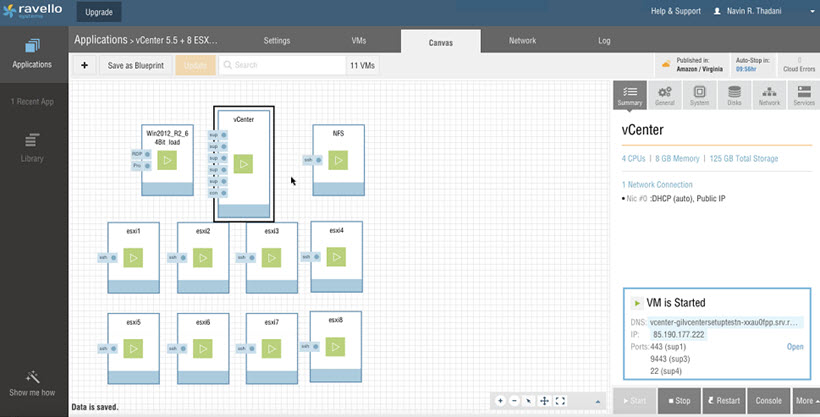Viewport: 820px width, 417px height.
Task: Click the esxi4 VM play icon
Action: pos(336,257)
